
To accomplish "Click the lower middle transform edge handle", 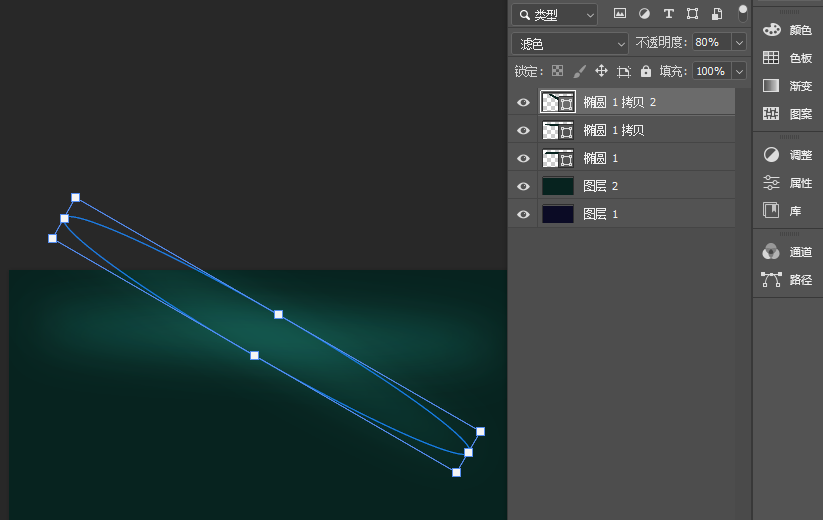I will pos(255,355).
